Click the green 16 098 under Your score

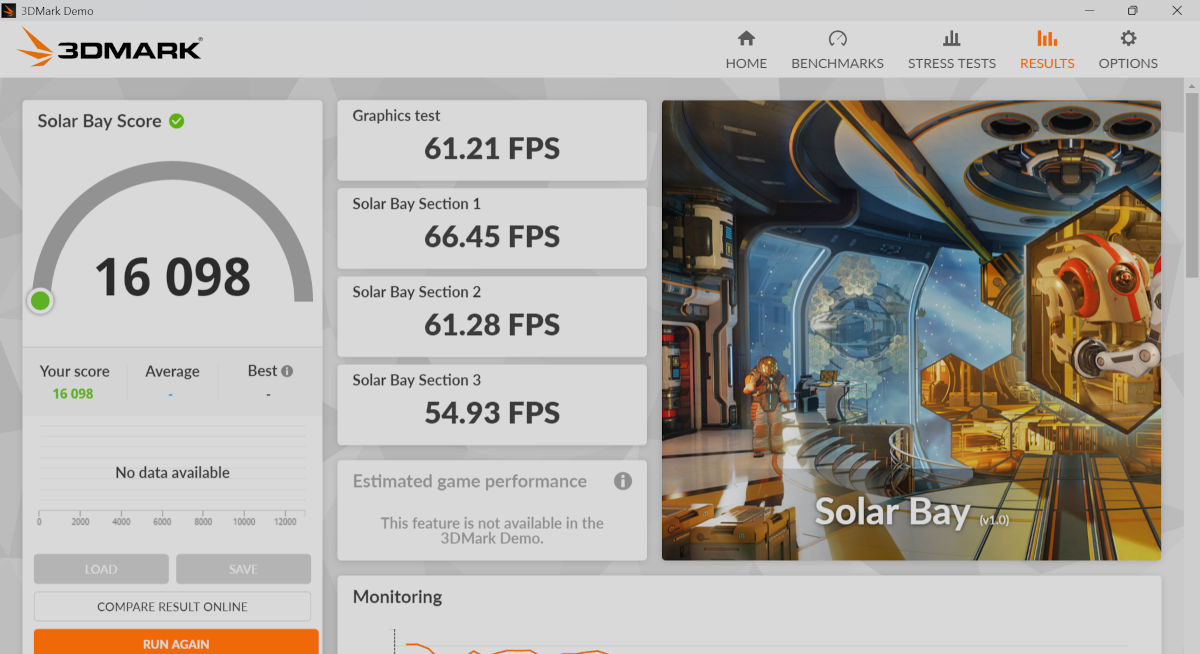click(x=73, y=394)
